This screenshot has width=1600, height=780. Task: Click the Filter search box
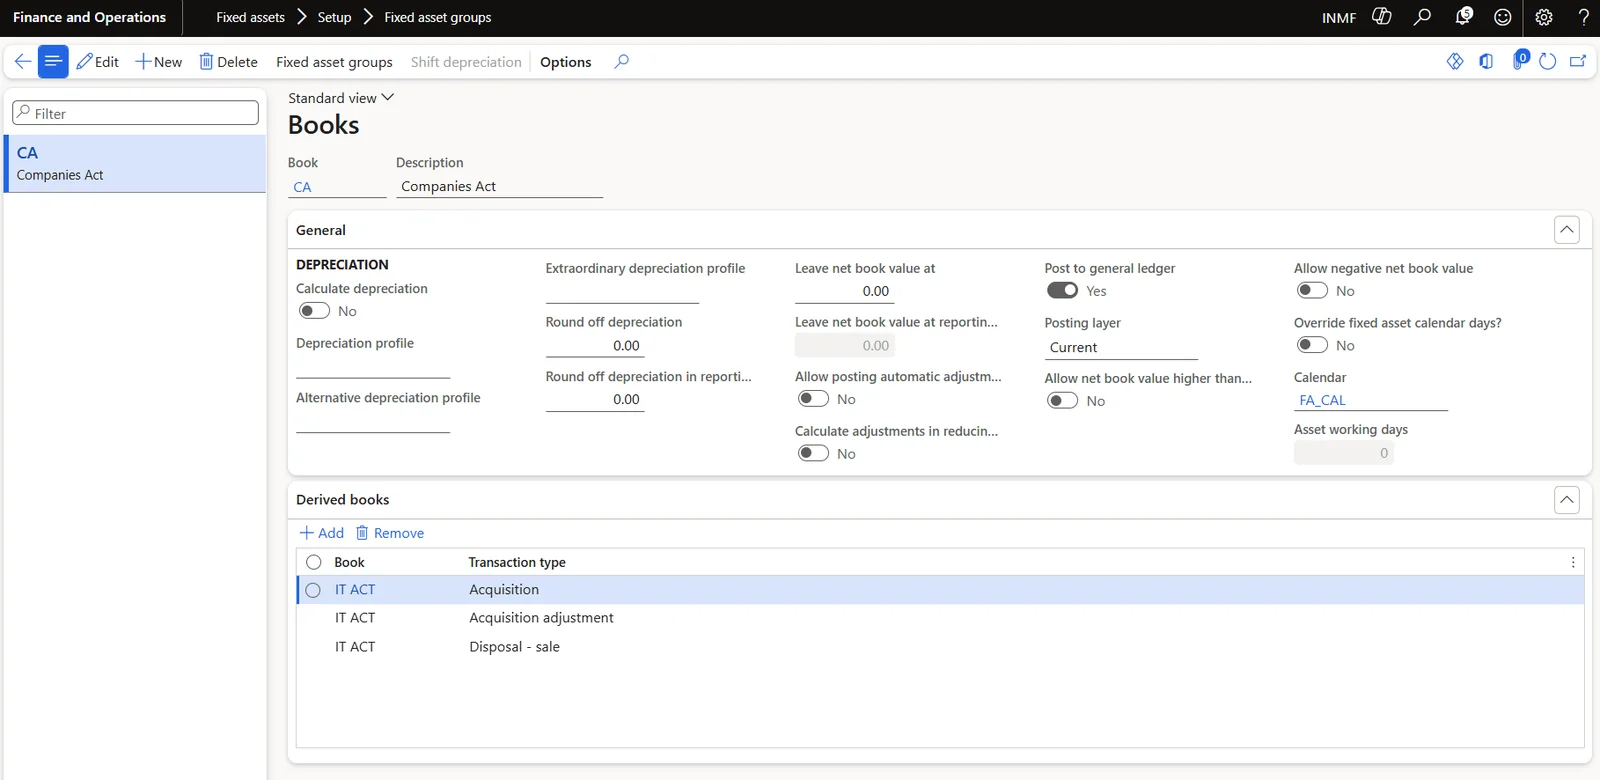point(135,113)
